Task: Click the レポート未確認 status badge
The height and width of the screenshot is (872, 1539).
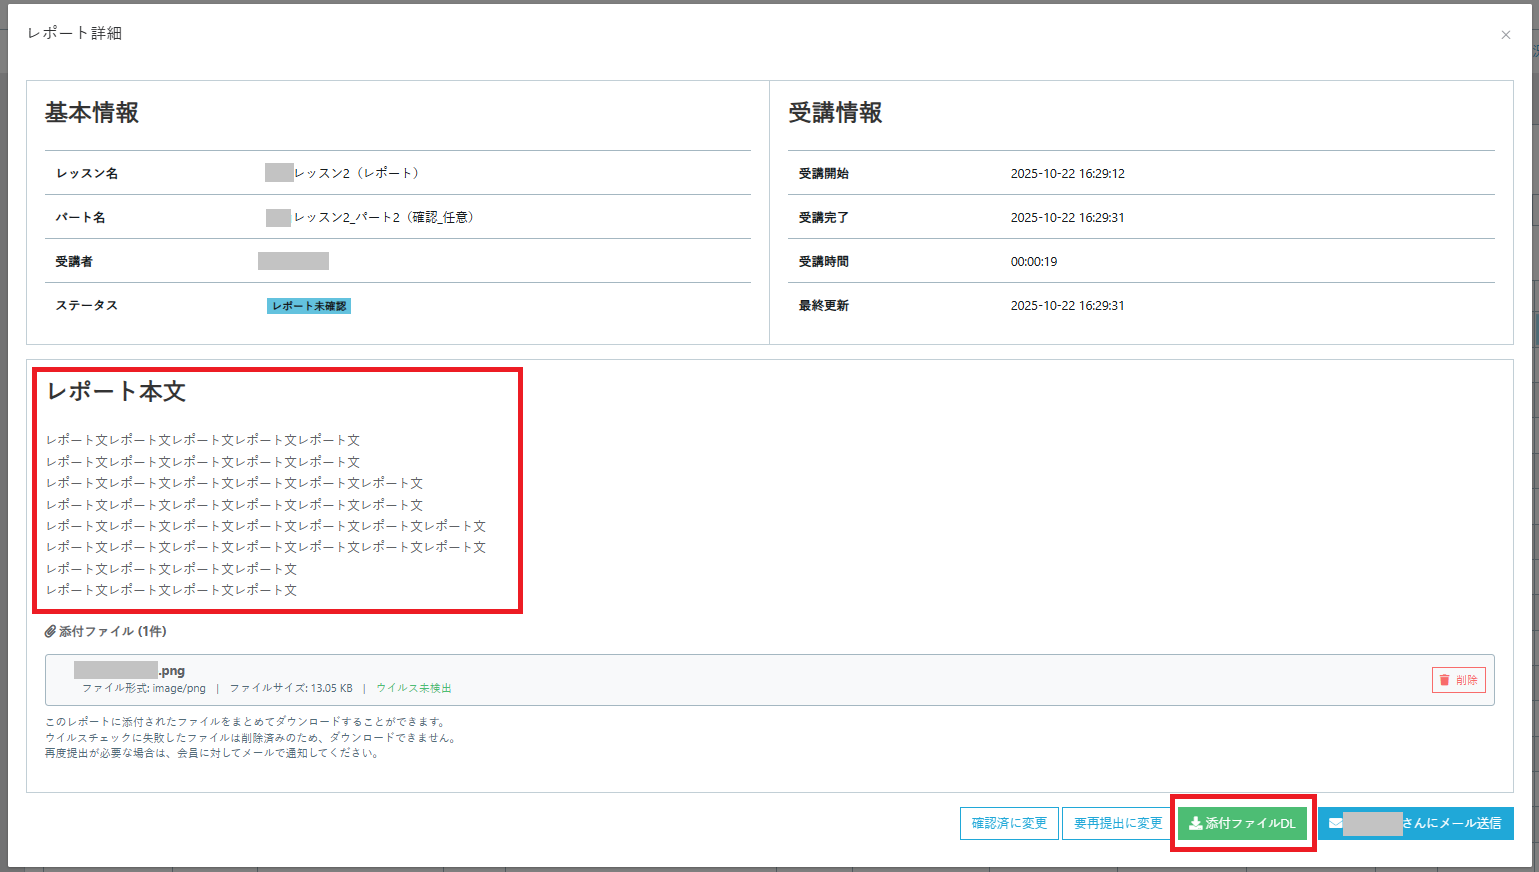Action: coord(308,306)
